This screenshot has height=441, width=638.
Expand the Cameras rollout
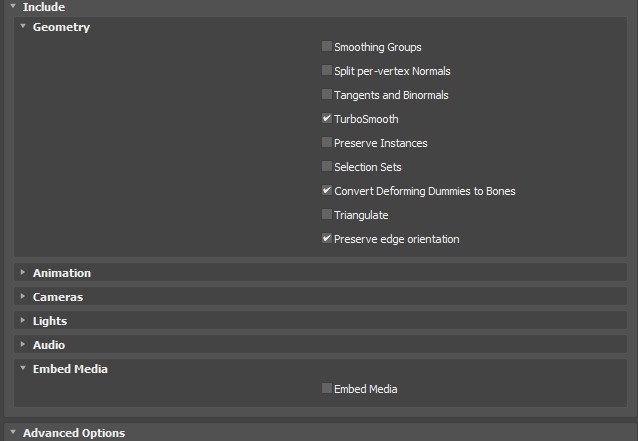pyautogui.click(x=23, y=296)
